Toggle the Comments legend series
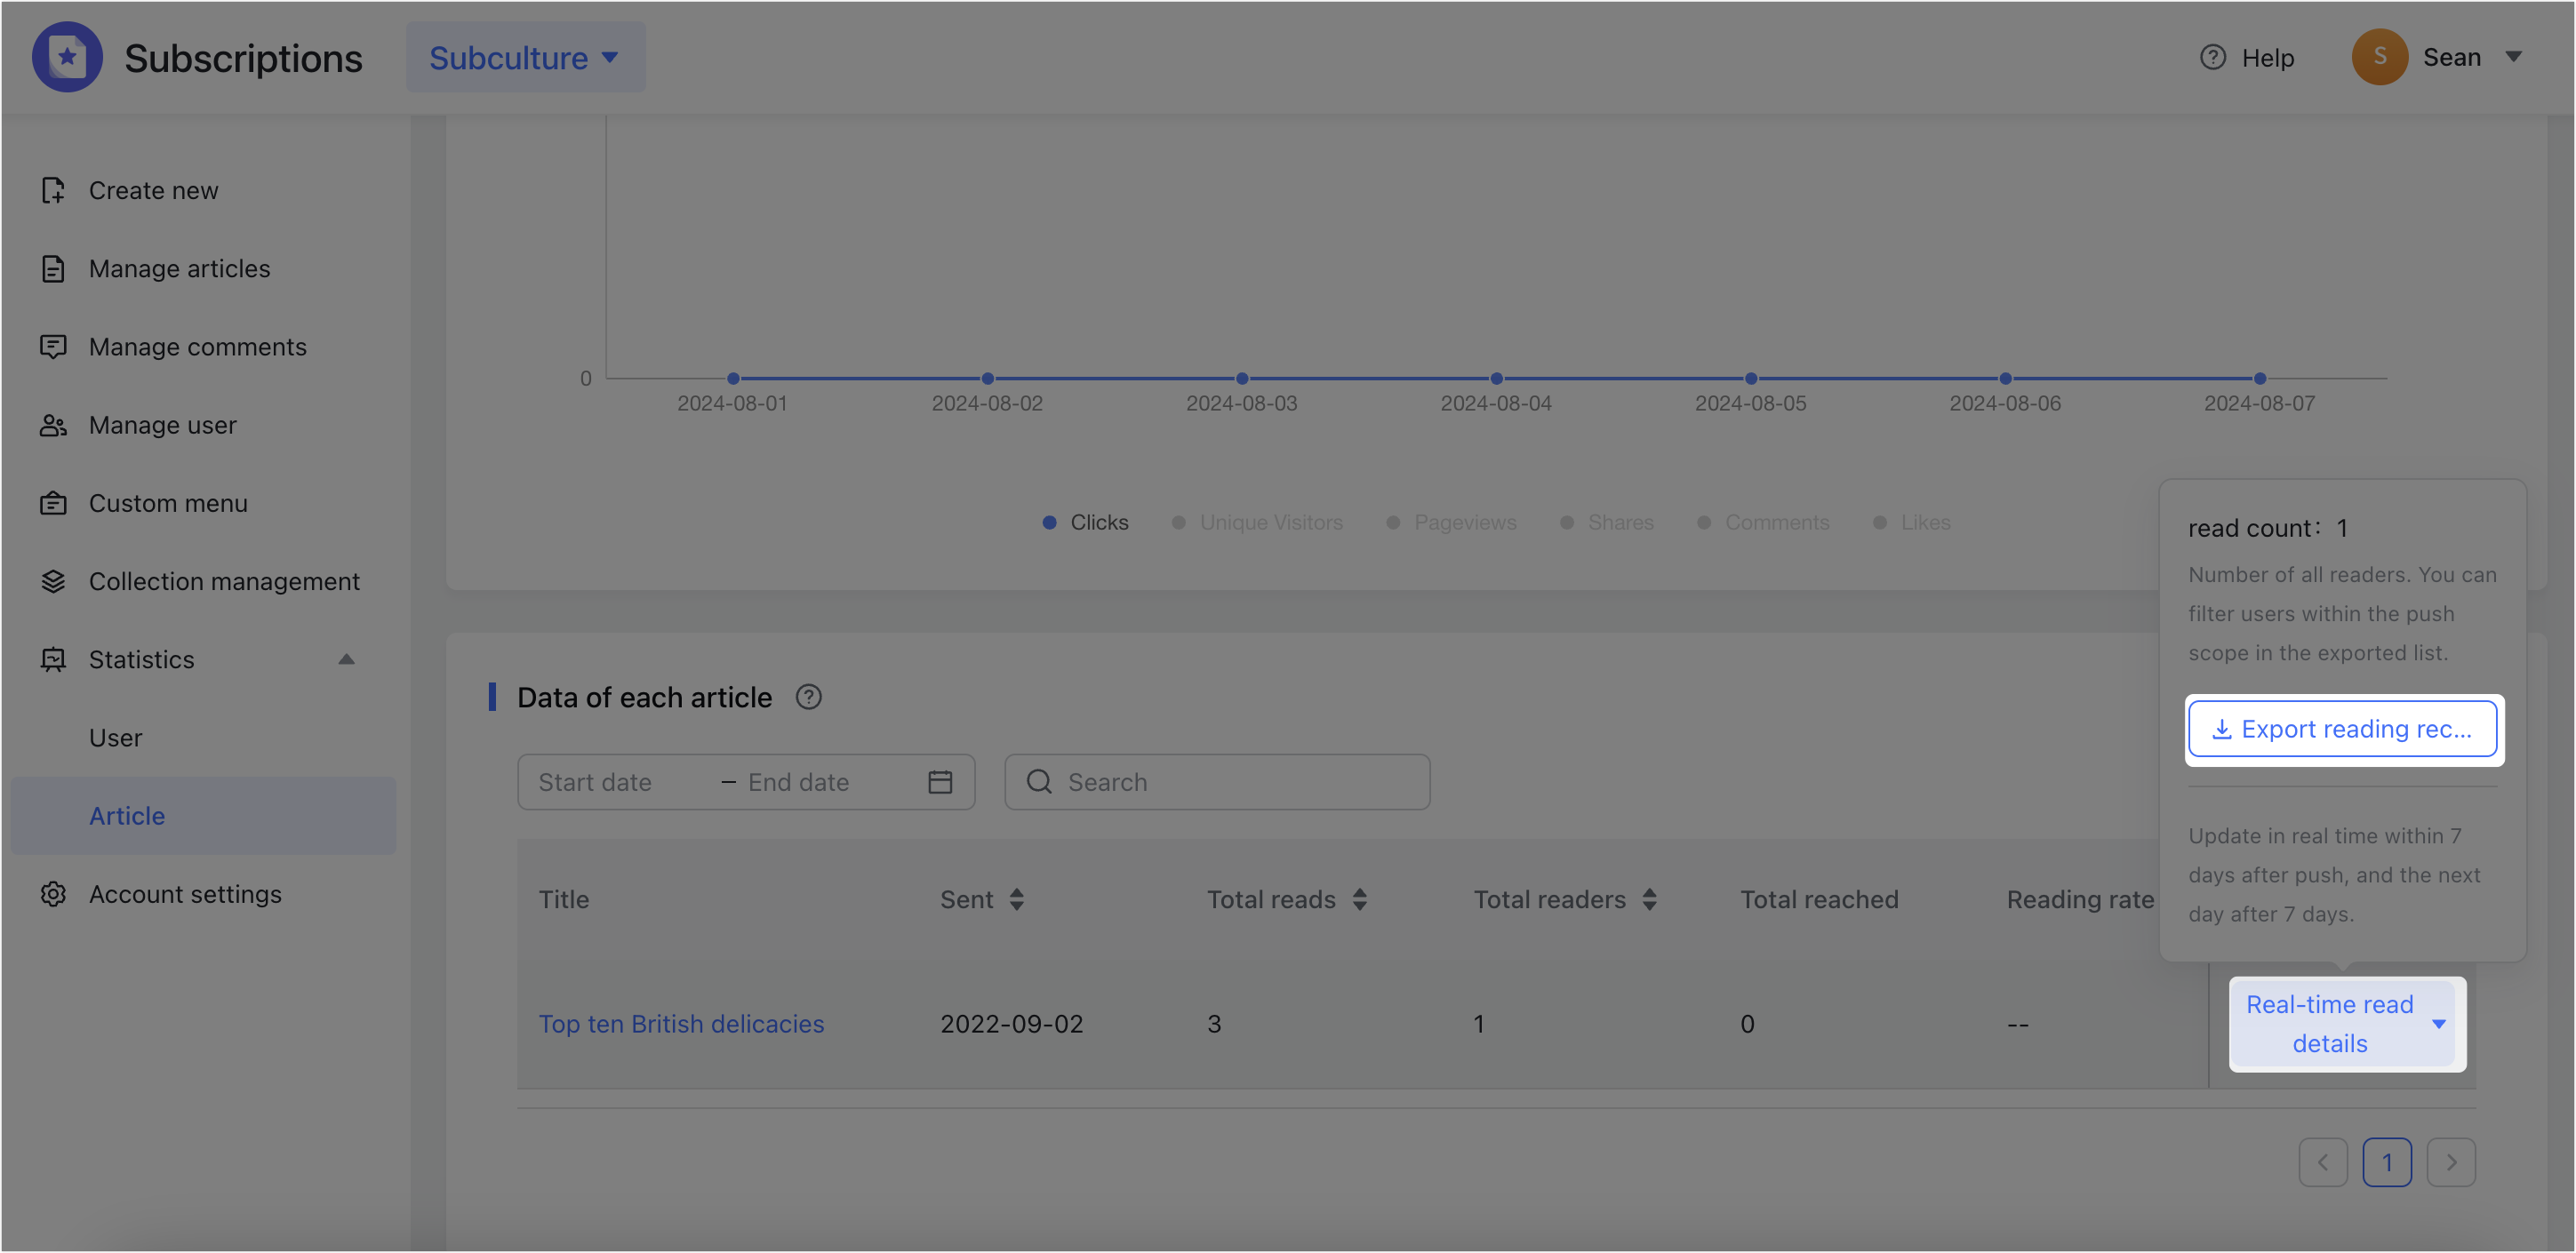Viewport: 2576px width, 1253px height. [x=1763, y=522]
